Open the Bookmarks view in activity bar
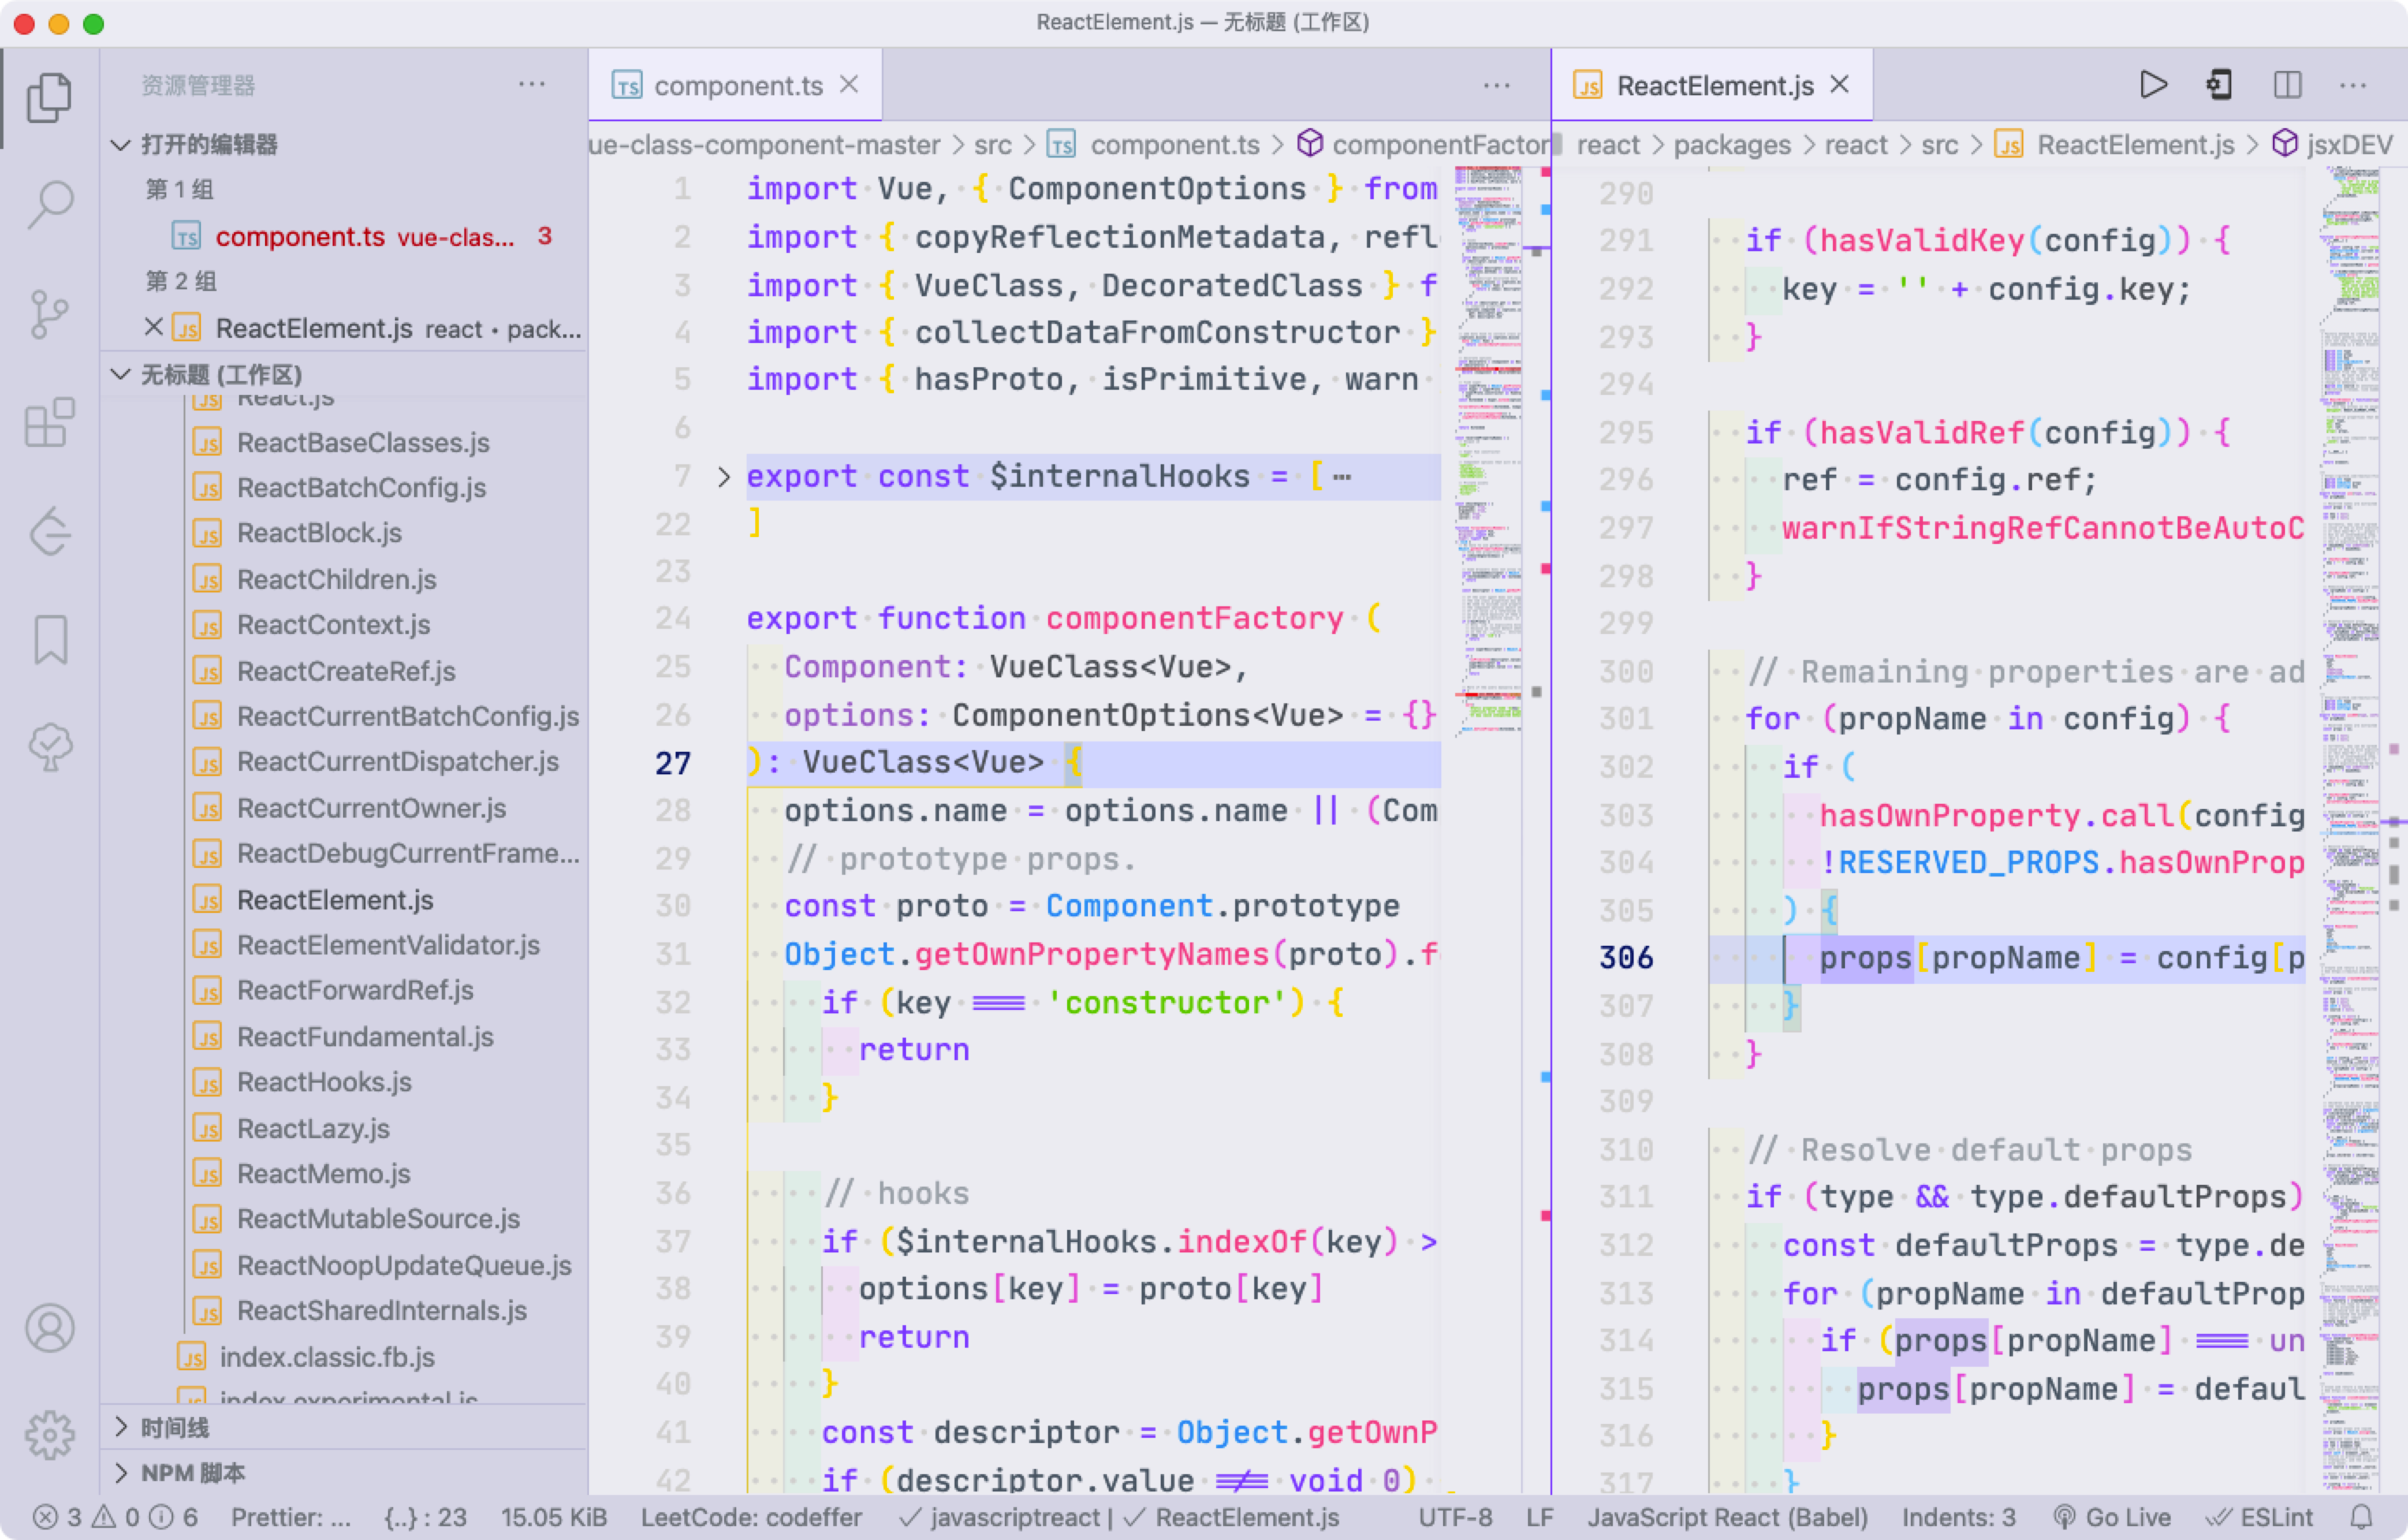The image size is (2408, 1540). click(x=50, y=640)
